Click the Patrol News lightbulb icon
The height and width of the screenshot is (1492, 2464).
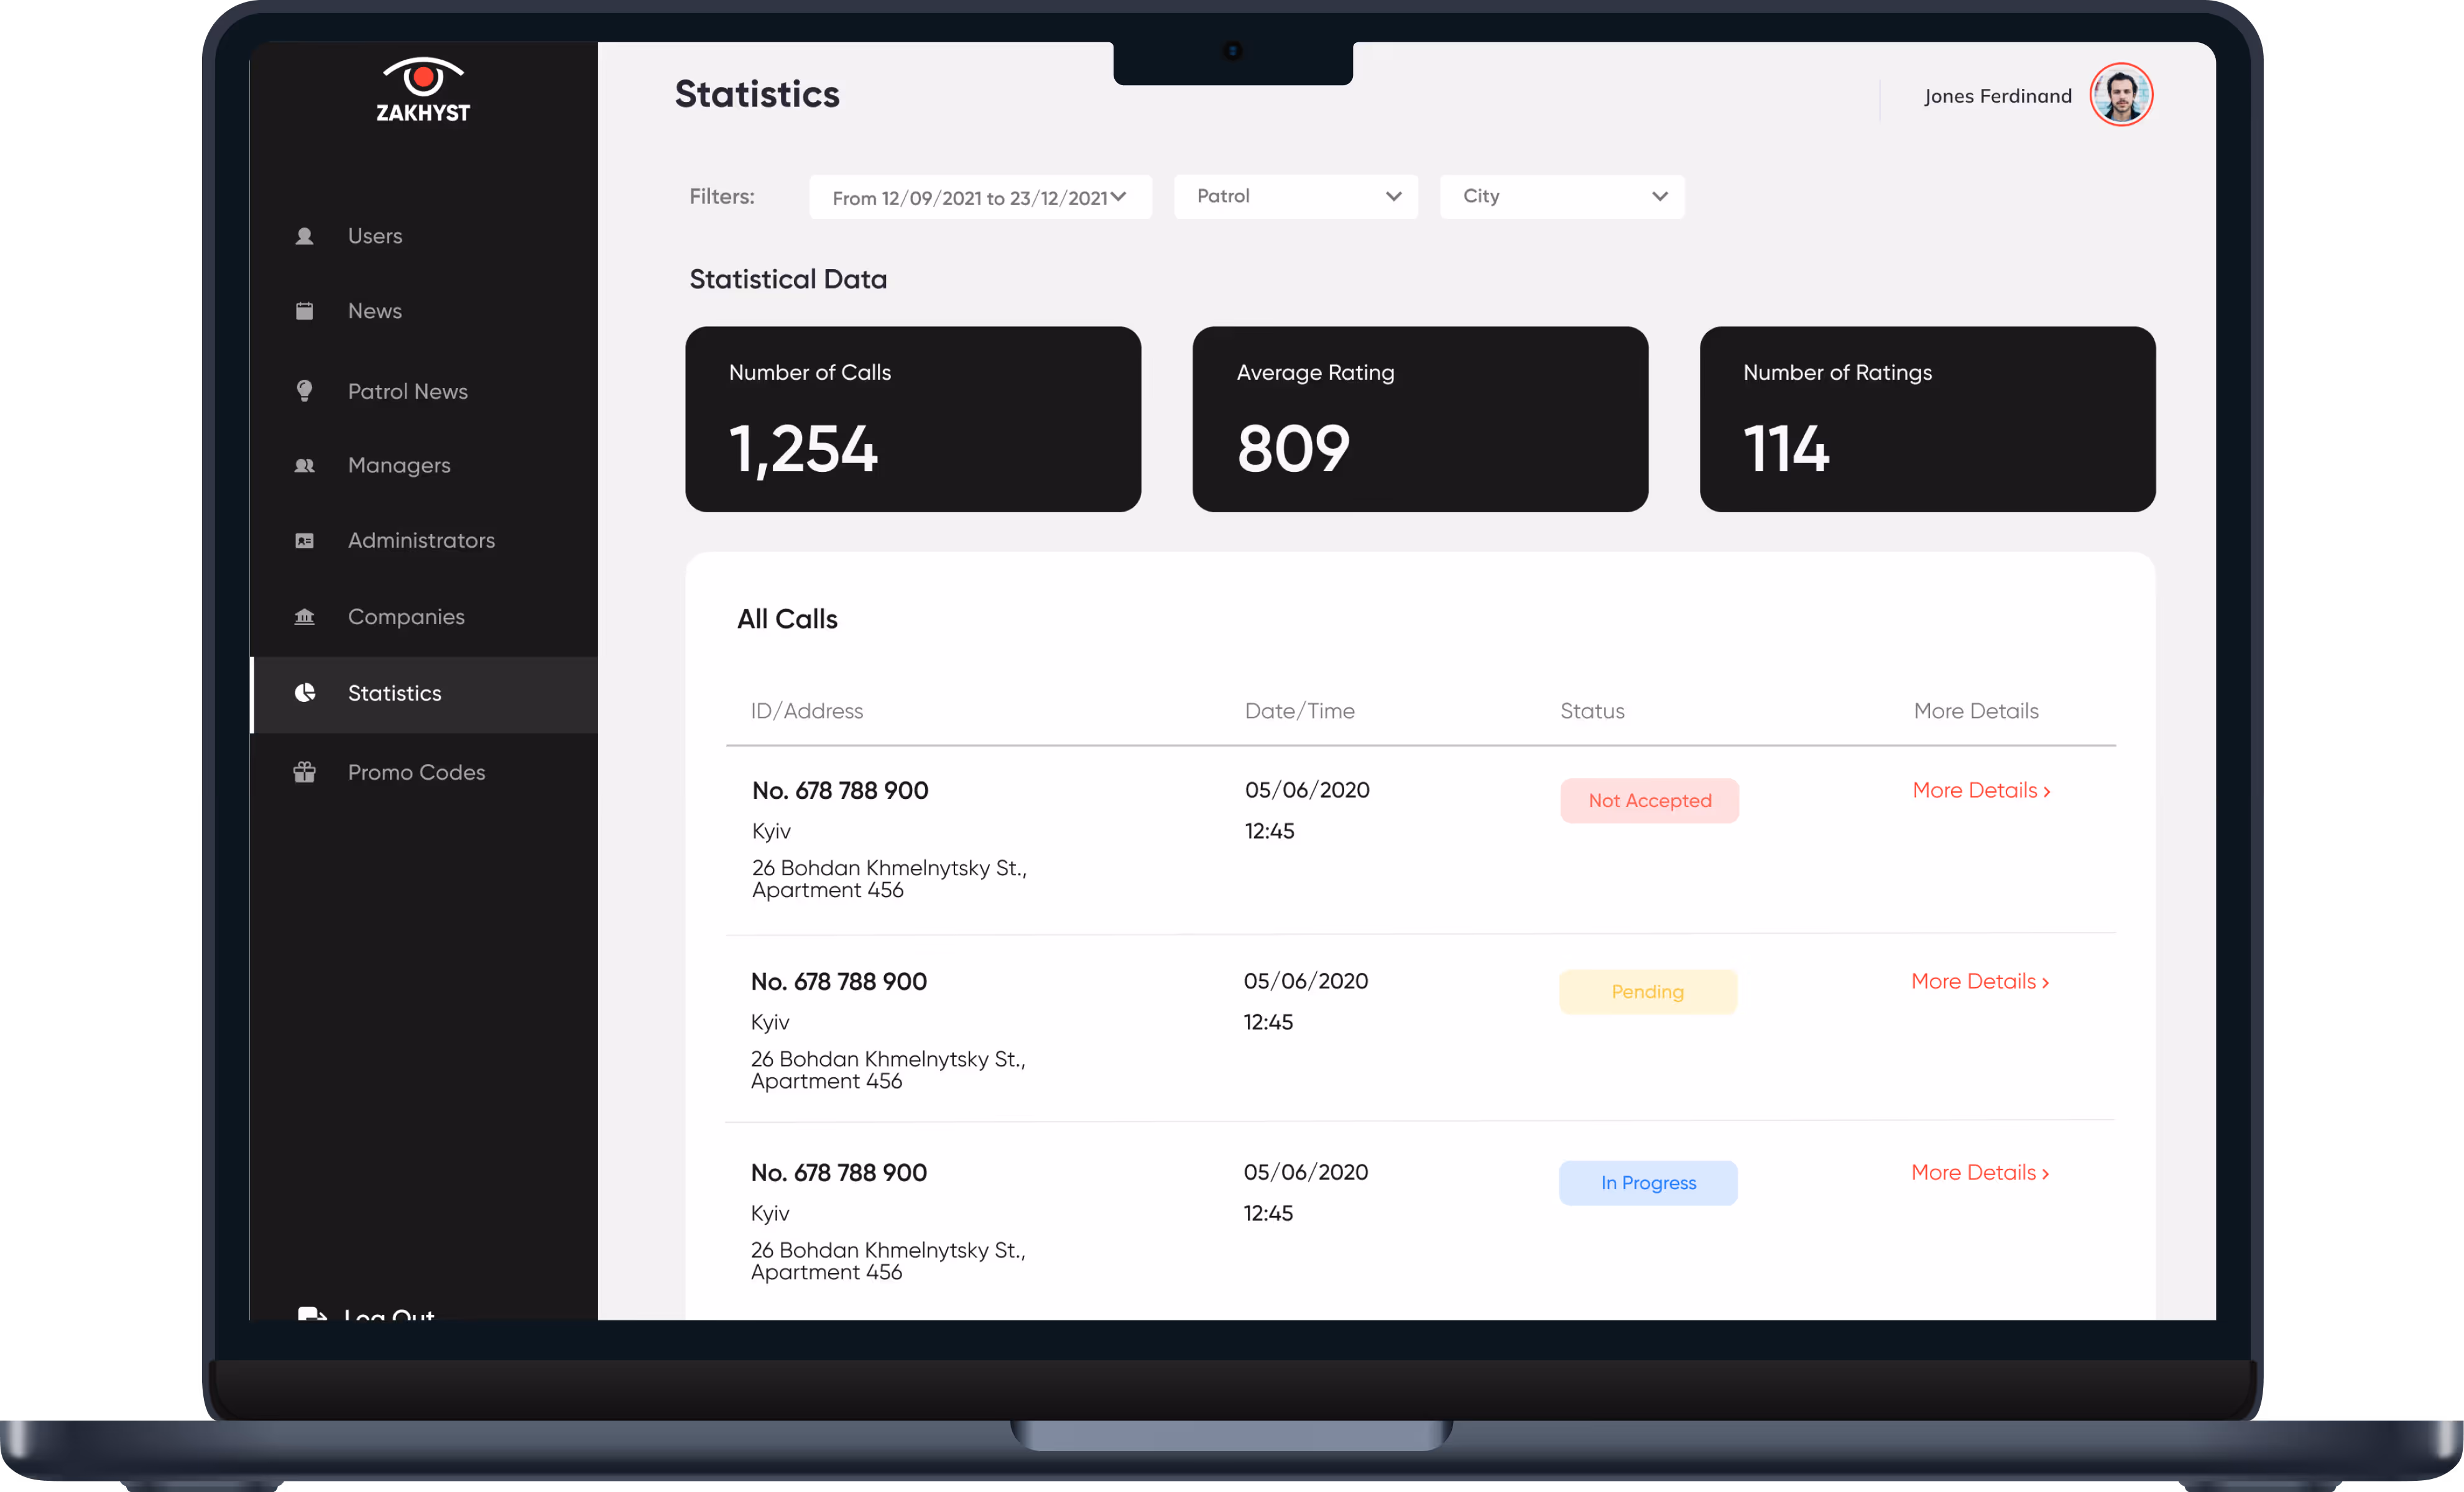304,391
